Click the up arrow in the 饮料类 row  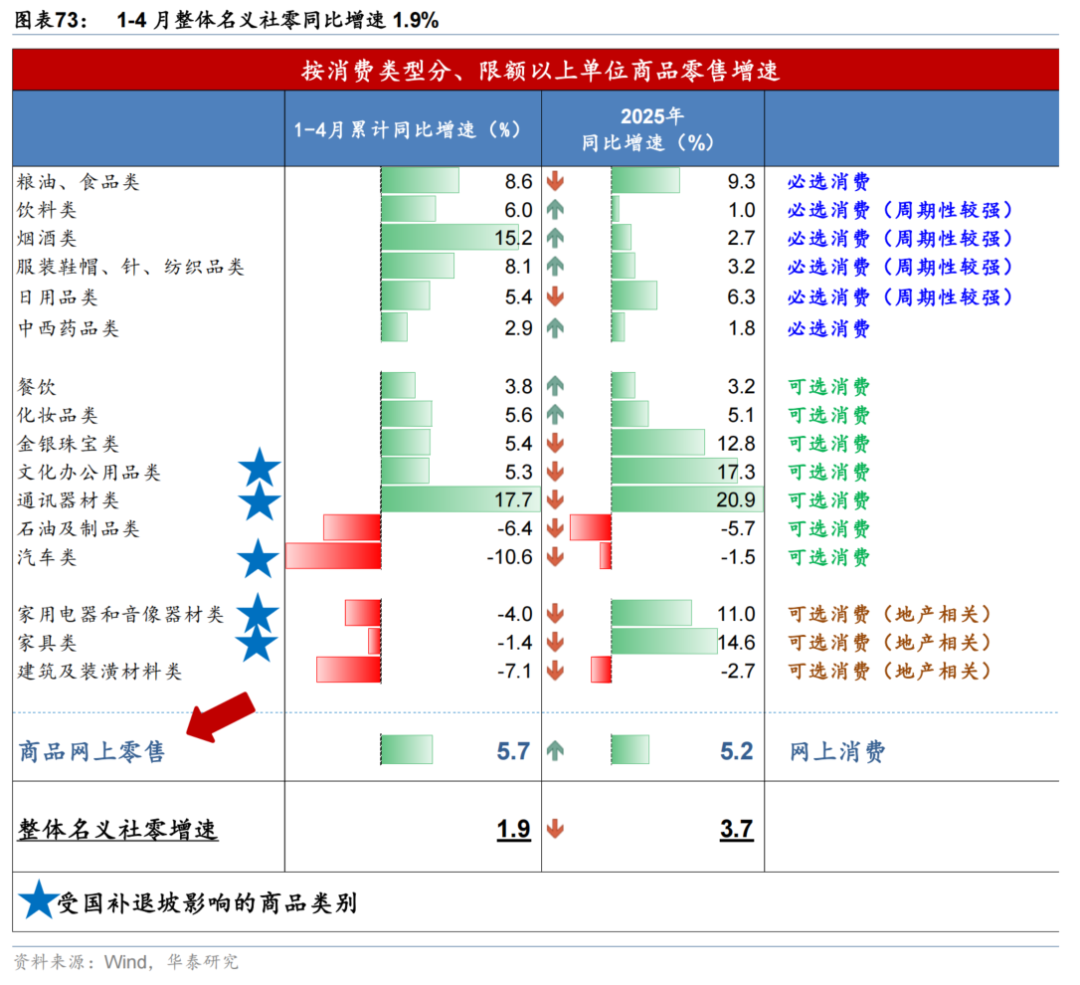(555, 209)
